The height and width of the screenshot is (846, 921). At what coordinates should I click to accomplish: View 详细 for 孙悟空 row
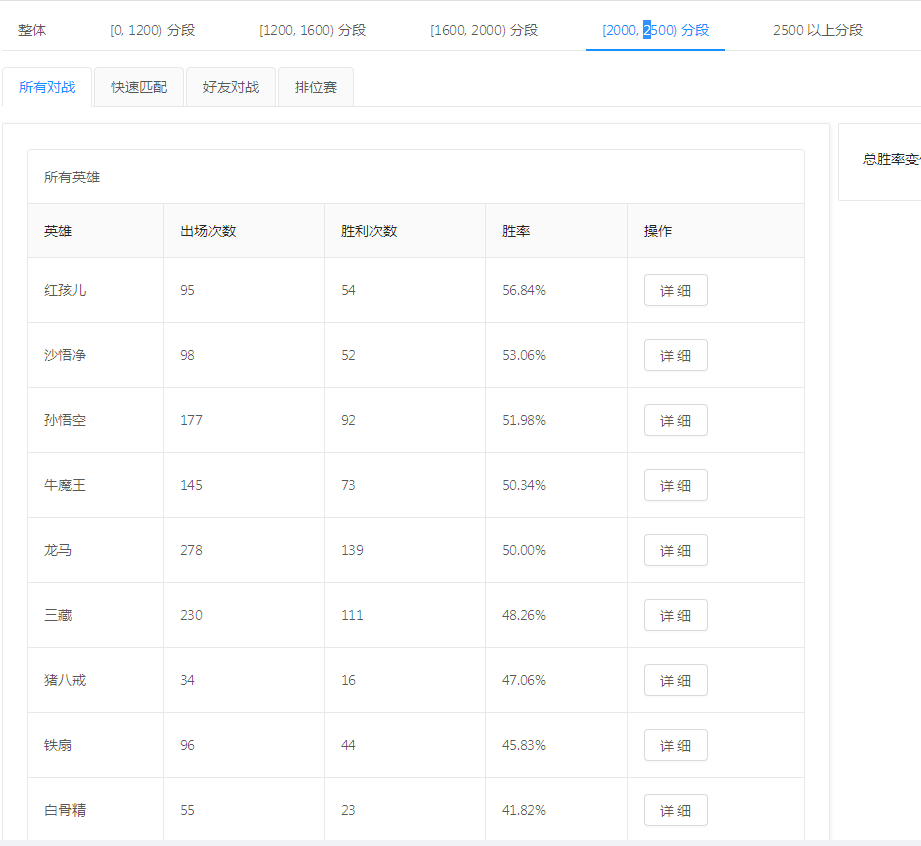click(x=675, y=420)
